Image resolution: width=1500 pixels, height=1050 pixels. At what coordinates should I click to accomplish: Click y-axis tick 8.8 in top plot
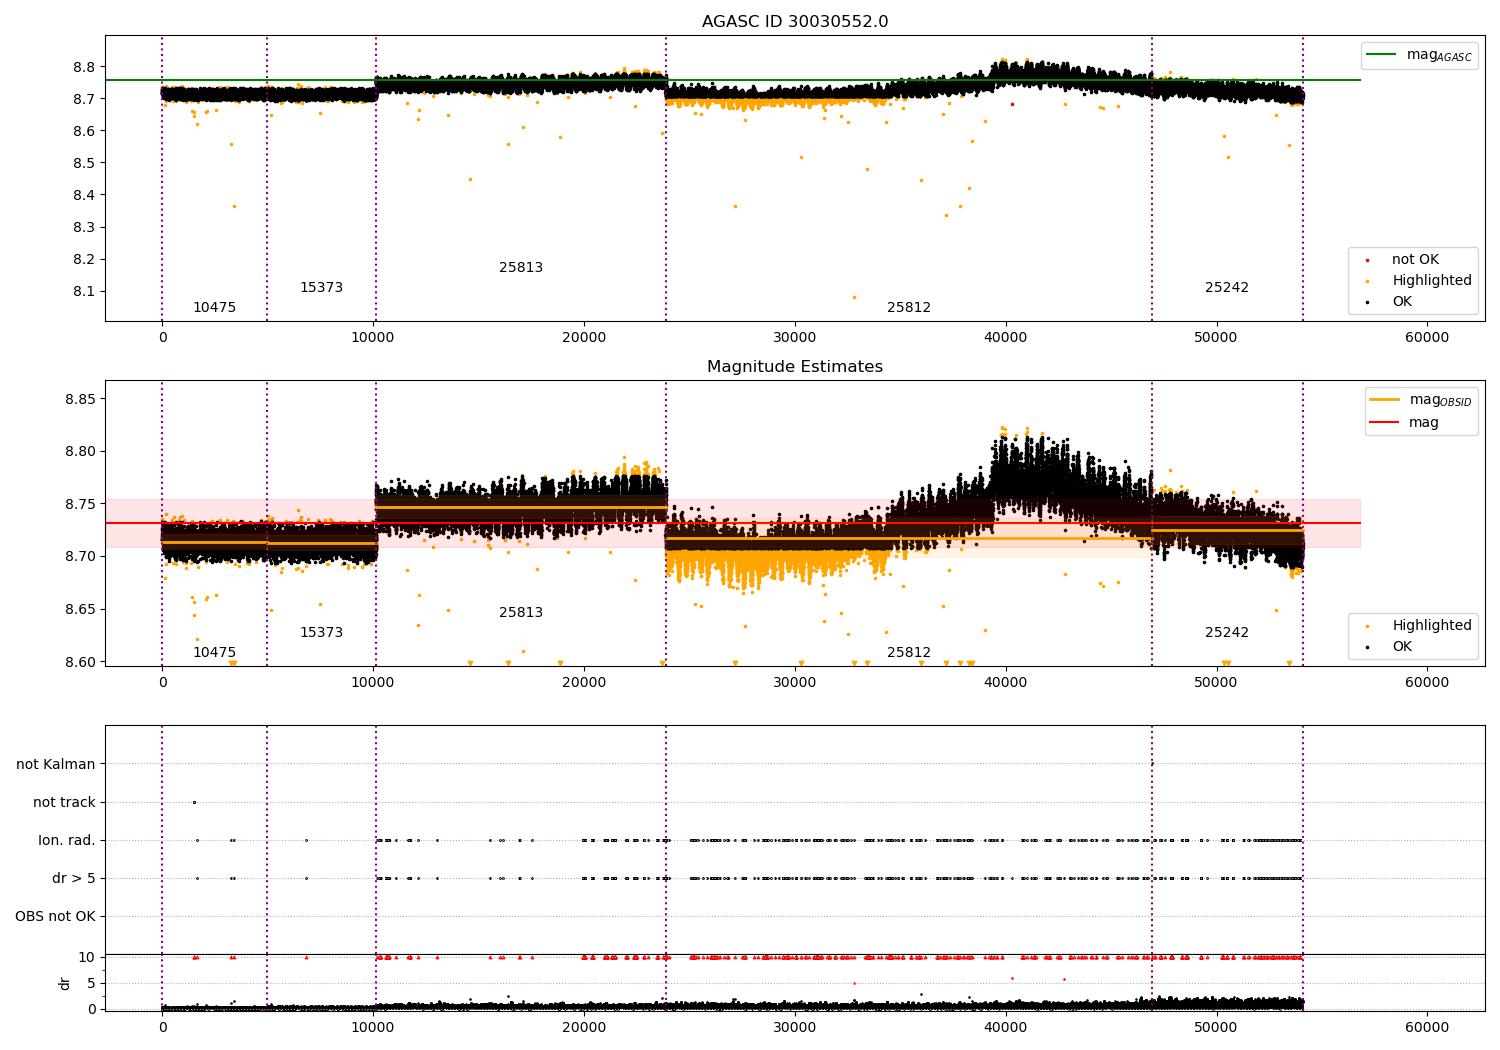pos(84,67)
